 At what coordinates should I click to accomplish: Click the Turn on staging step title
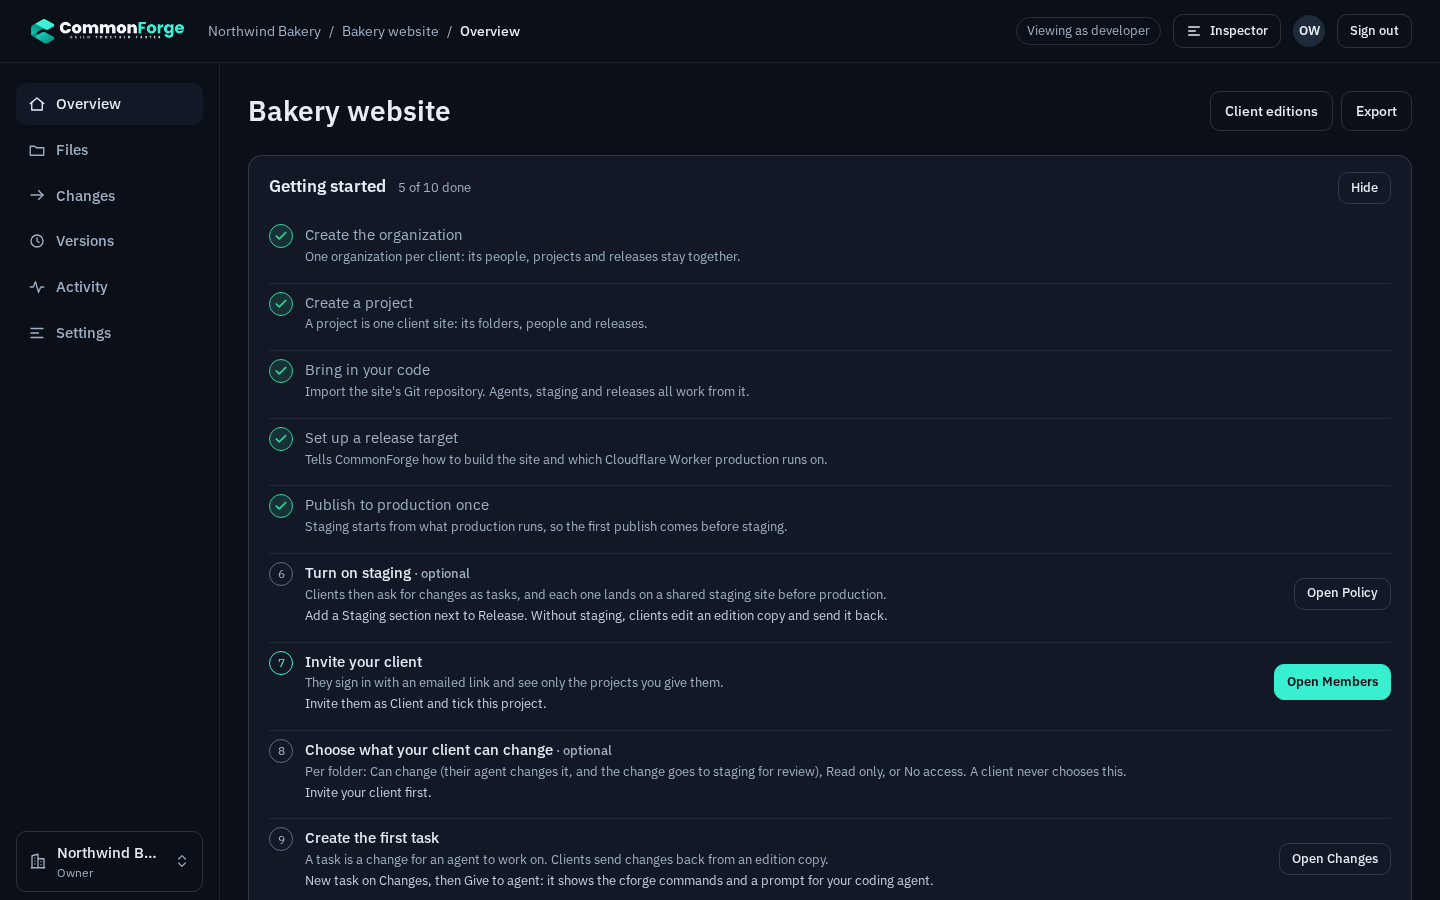pyautogui.click(x=358, y=573)
